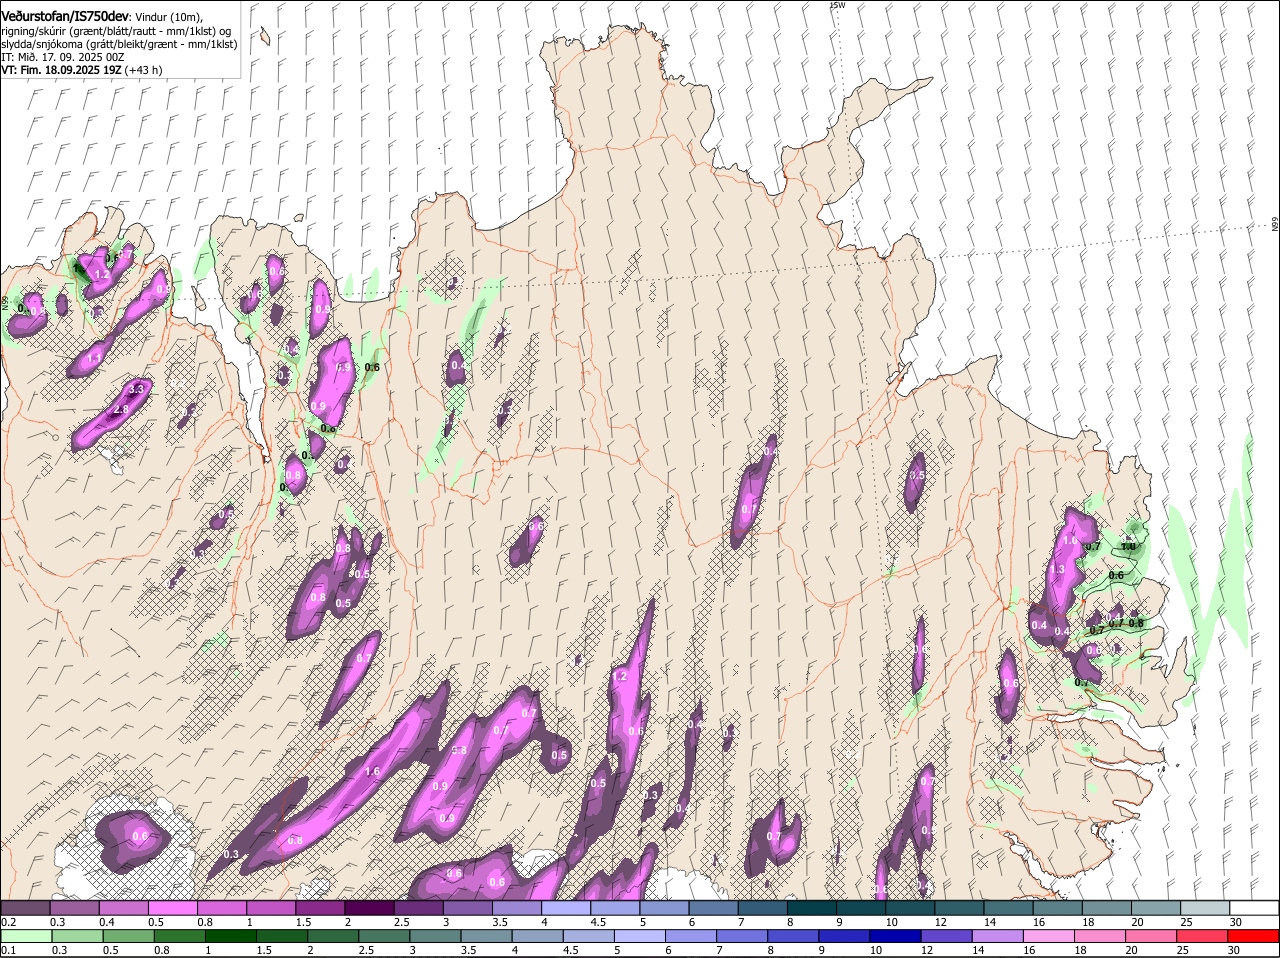Click the 3.3 precipitation value on the map

tap(138, 389)
